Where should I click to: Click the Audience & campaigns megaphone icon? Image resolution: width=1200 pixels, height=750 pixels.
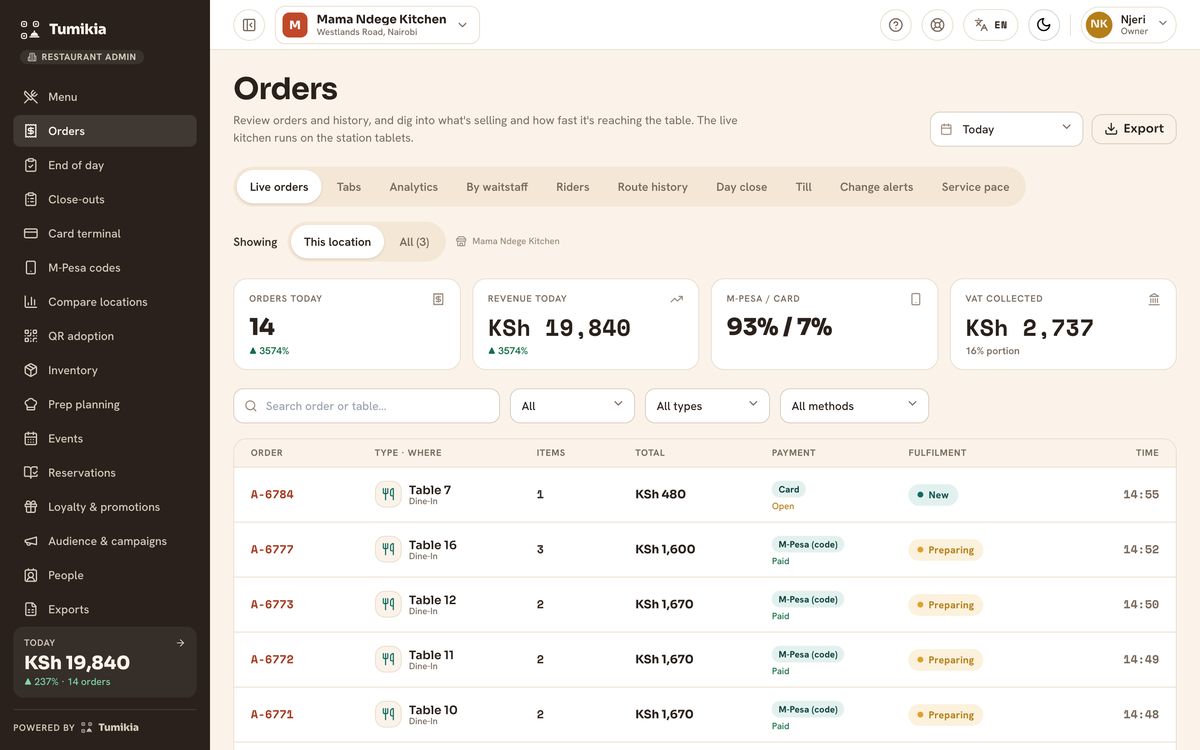tap(31, 541)
